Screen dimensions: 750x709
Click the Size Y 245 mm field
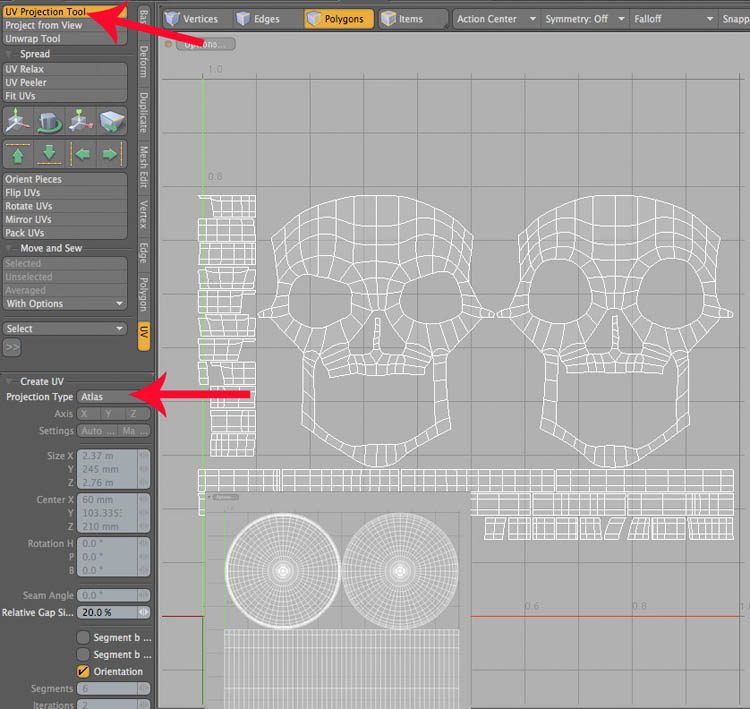point(109,469)
